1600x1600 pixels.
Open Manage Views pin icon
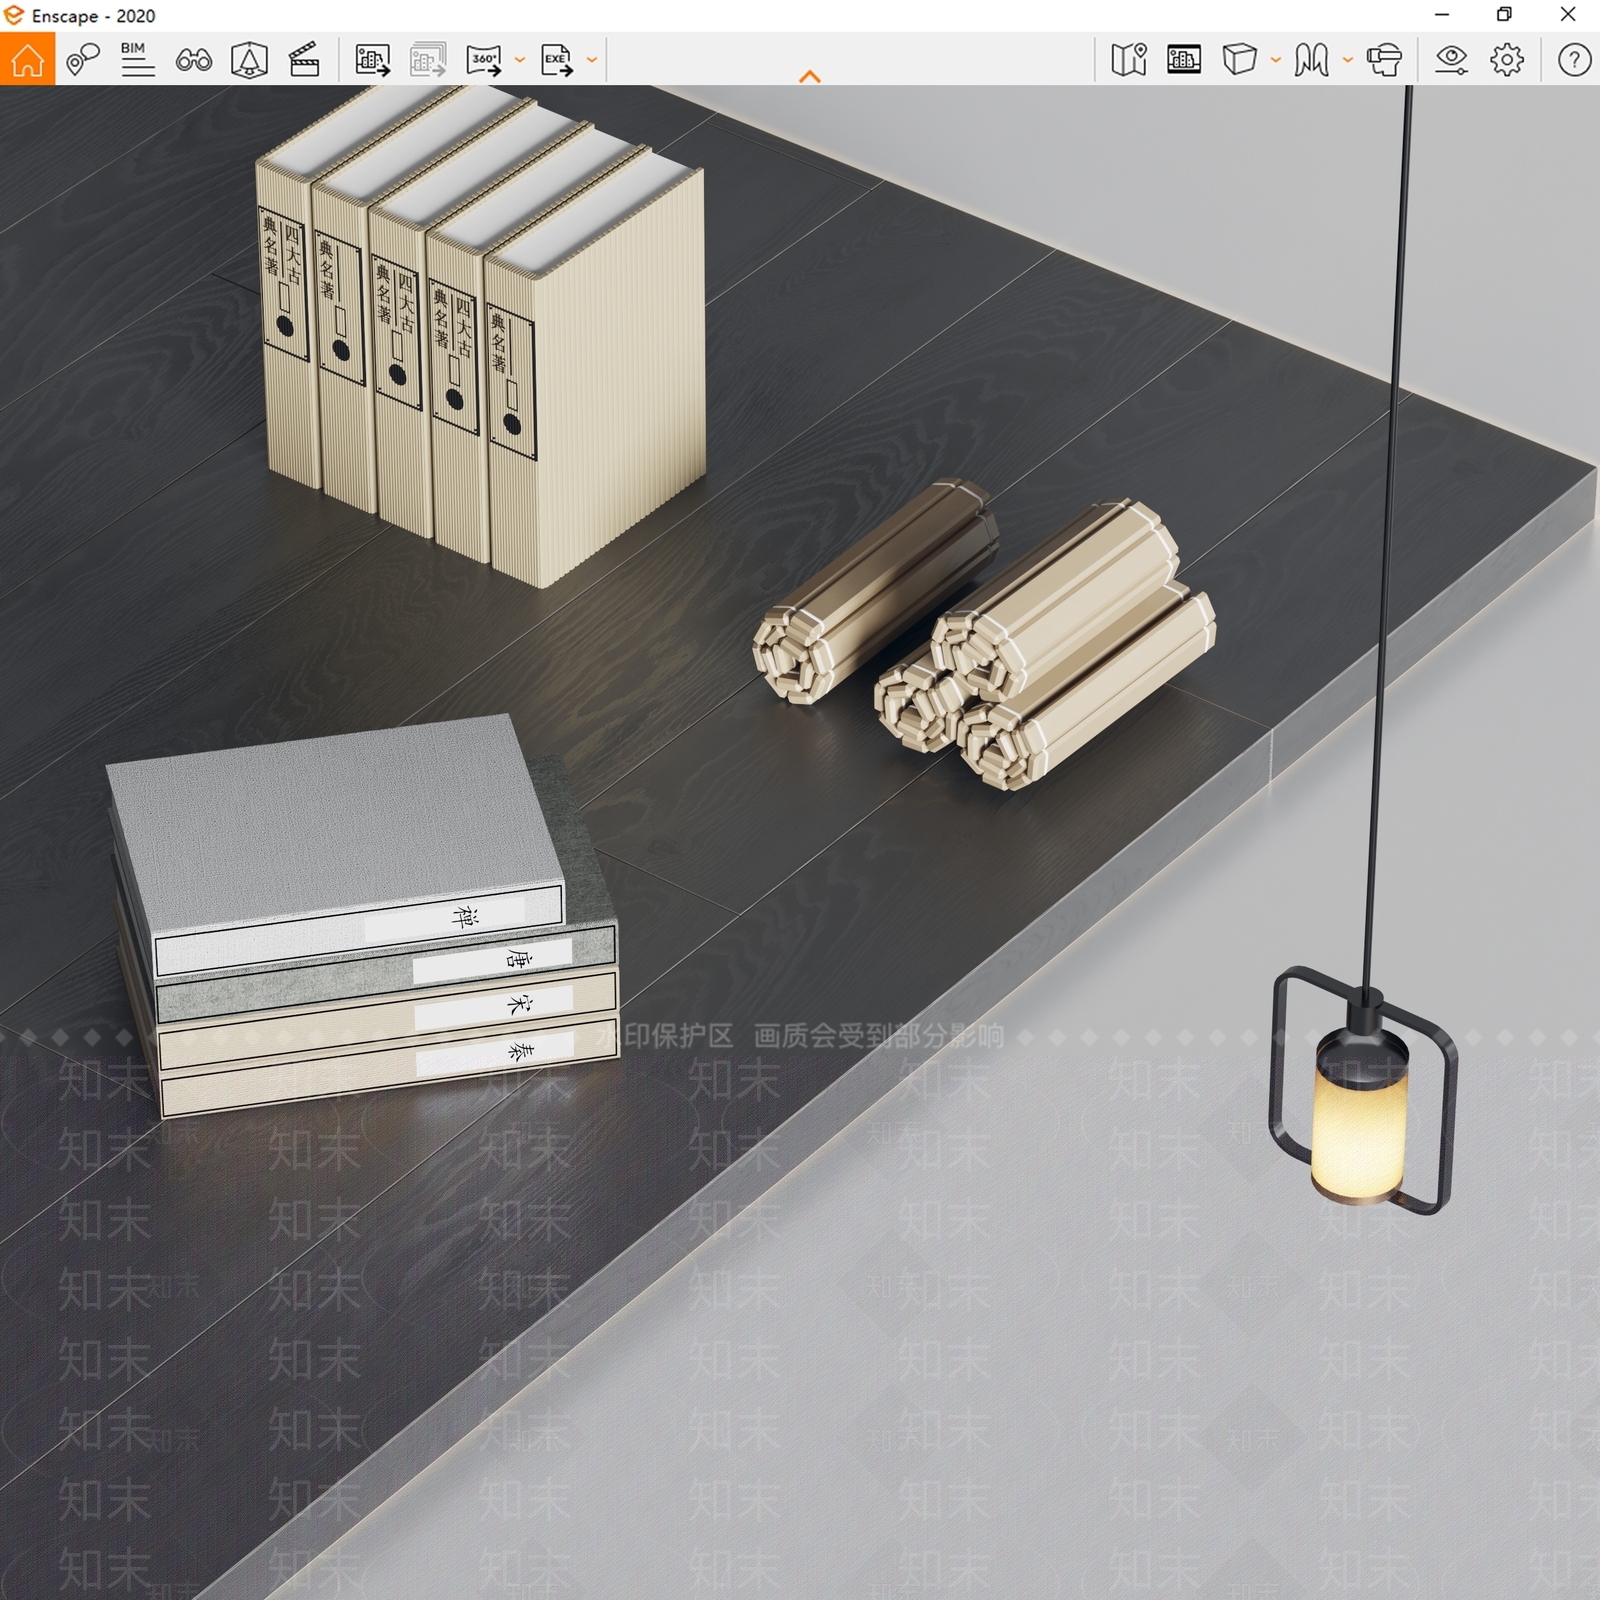(83, 60)
